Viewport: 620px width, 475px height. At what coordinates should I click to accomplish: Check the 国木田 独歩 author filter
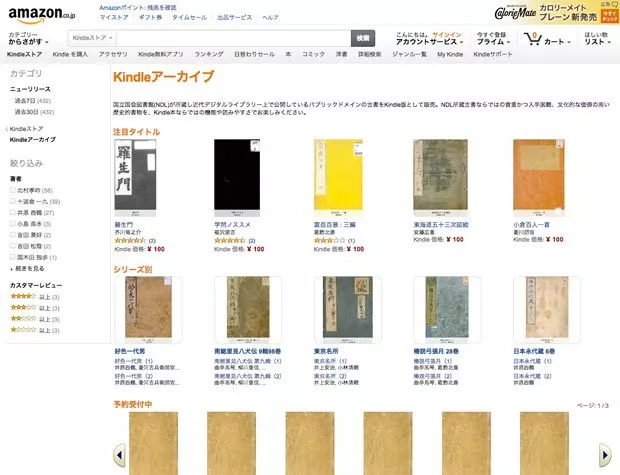click(13, 257)
